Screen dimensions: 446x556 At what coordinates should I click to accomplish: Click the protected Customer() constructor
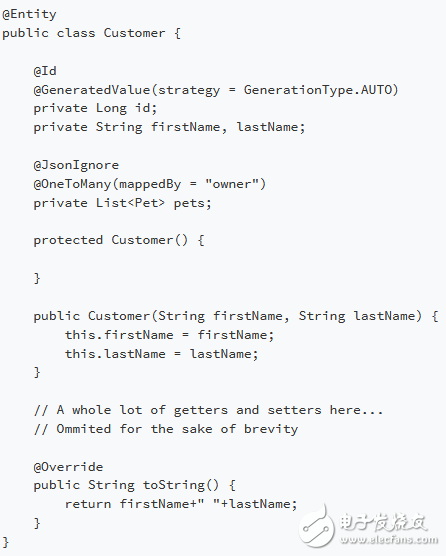(119, 240)
